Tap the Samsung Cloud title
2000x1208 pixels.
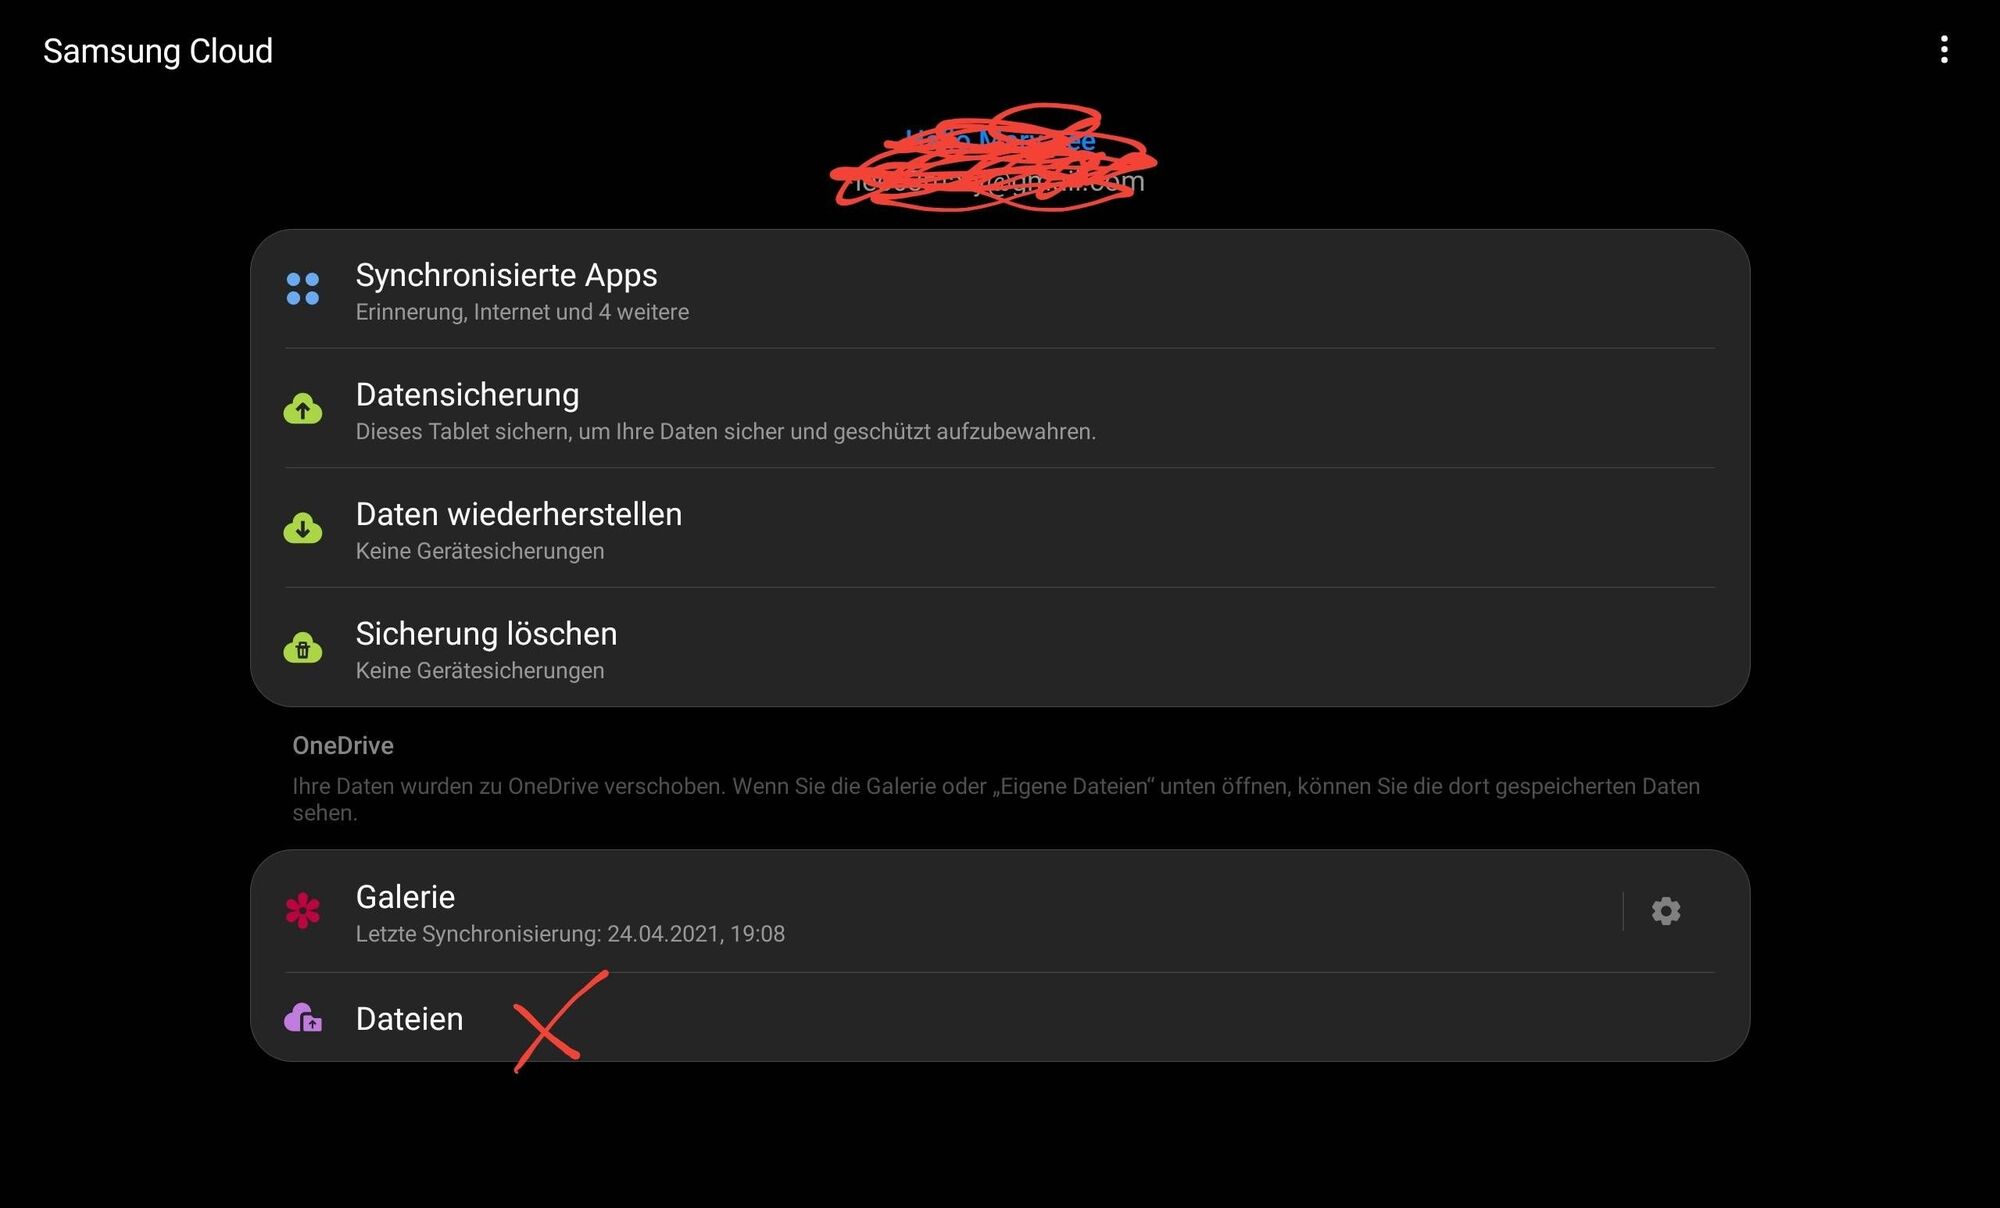click(158, 51)
